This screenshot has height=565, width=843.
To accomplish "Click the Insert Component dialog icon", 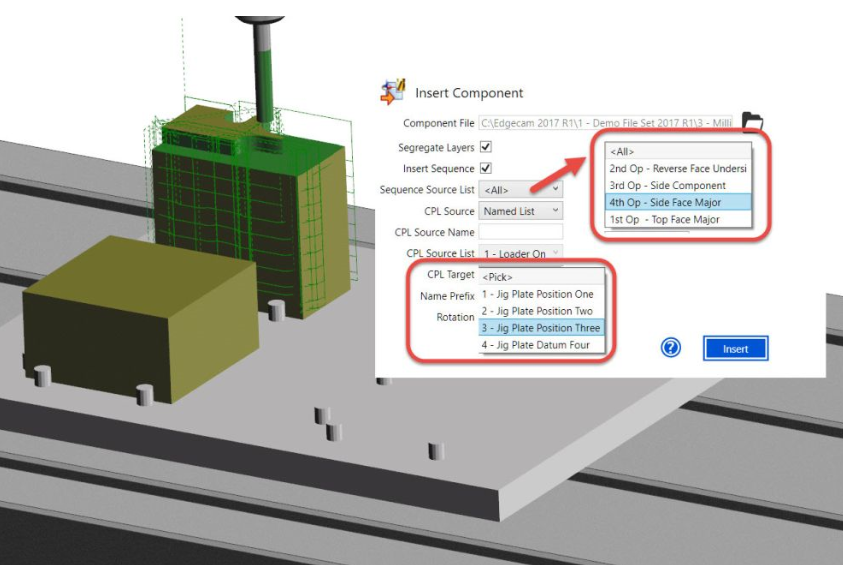I will coord(392,92).
